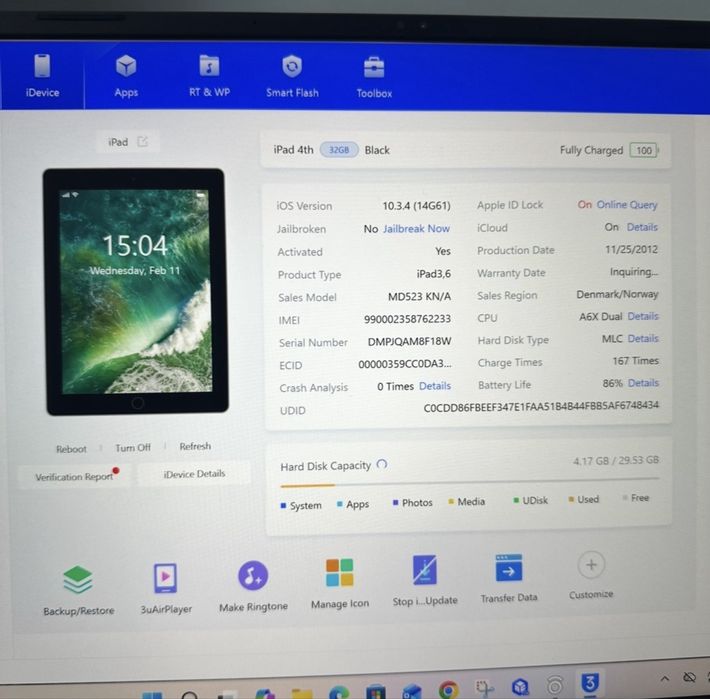
Task: Click the Reboot button
Action: tap(71, 449)
